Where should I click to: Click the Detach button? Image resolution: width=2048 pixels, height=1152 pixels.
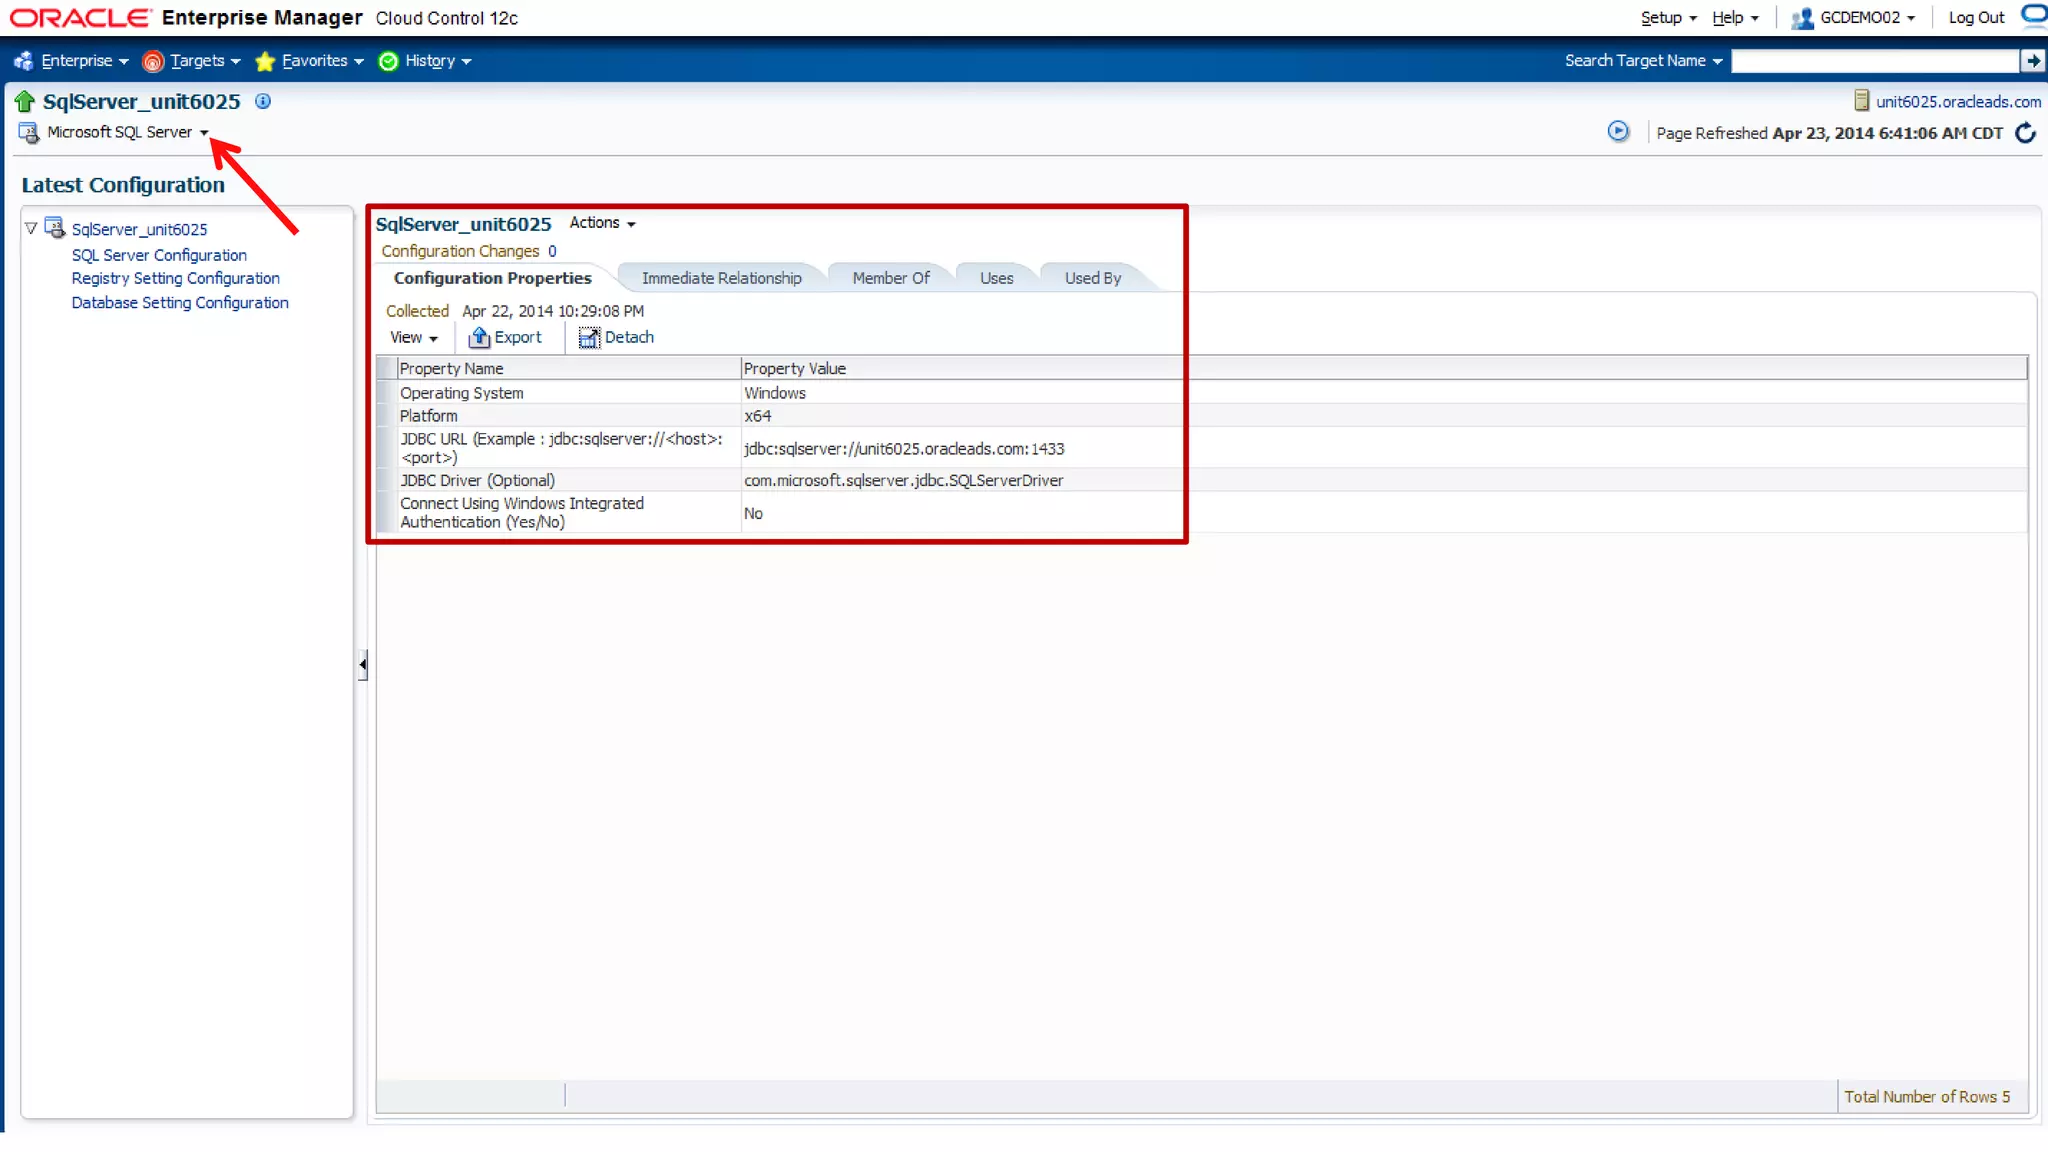coord(616,337)
